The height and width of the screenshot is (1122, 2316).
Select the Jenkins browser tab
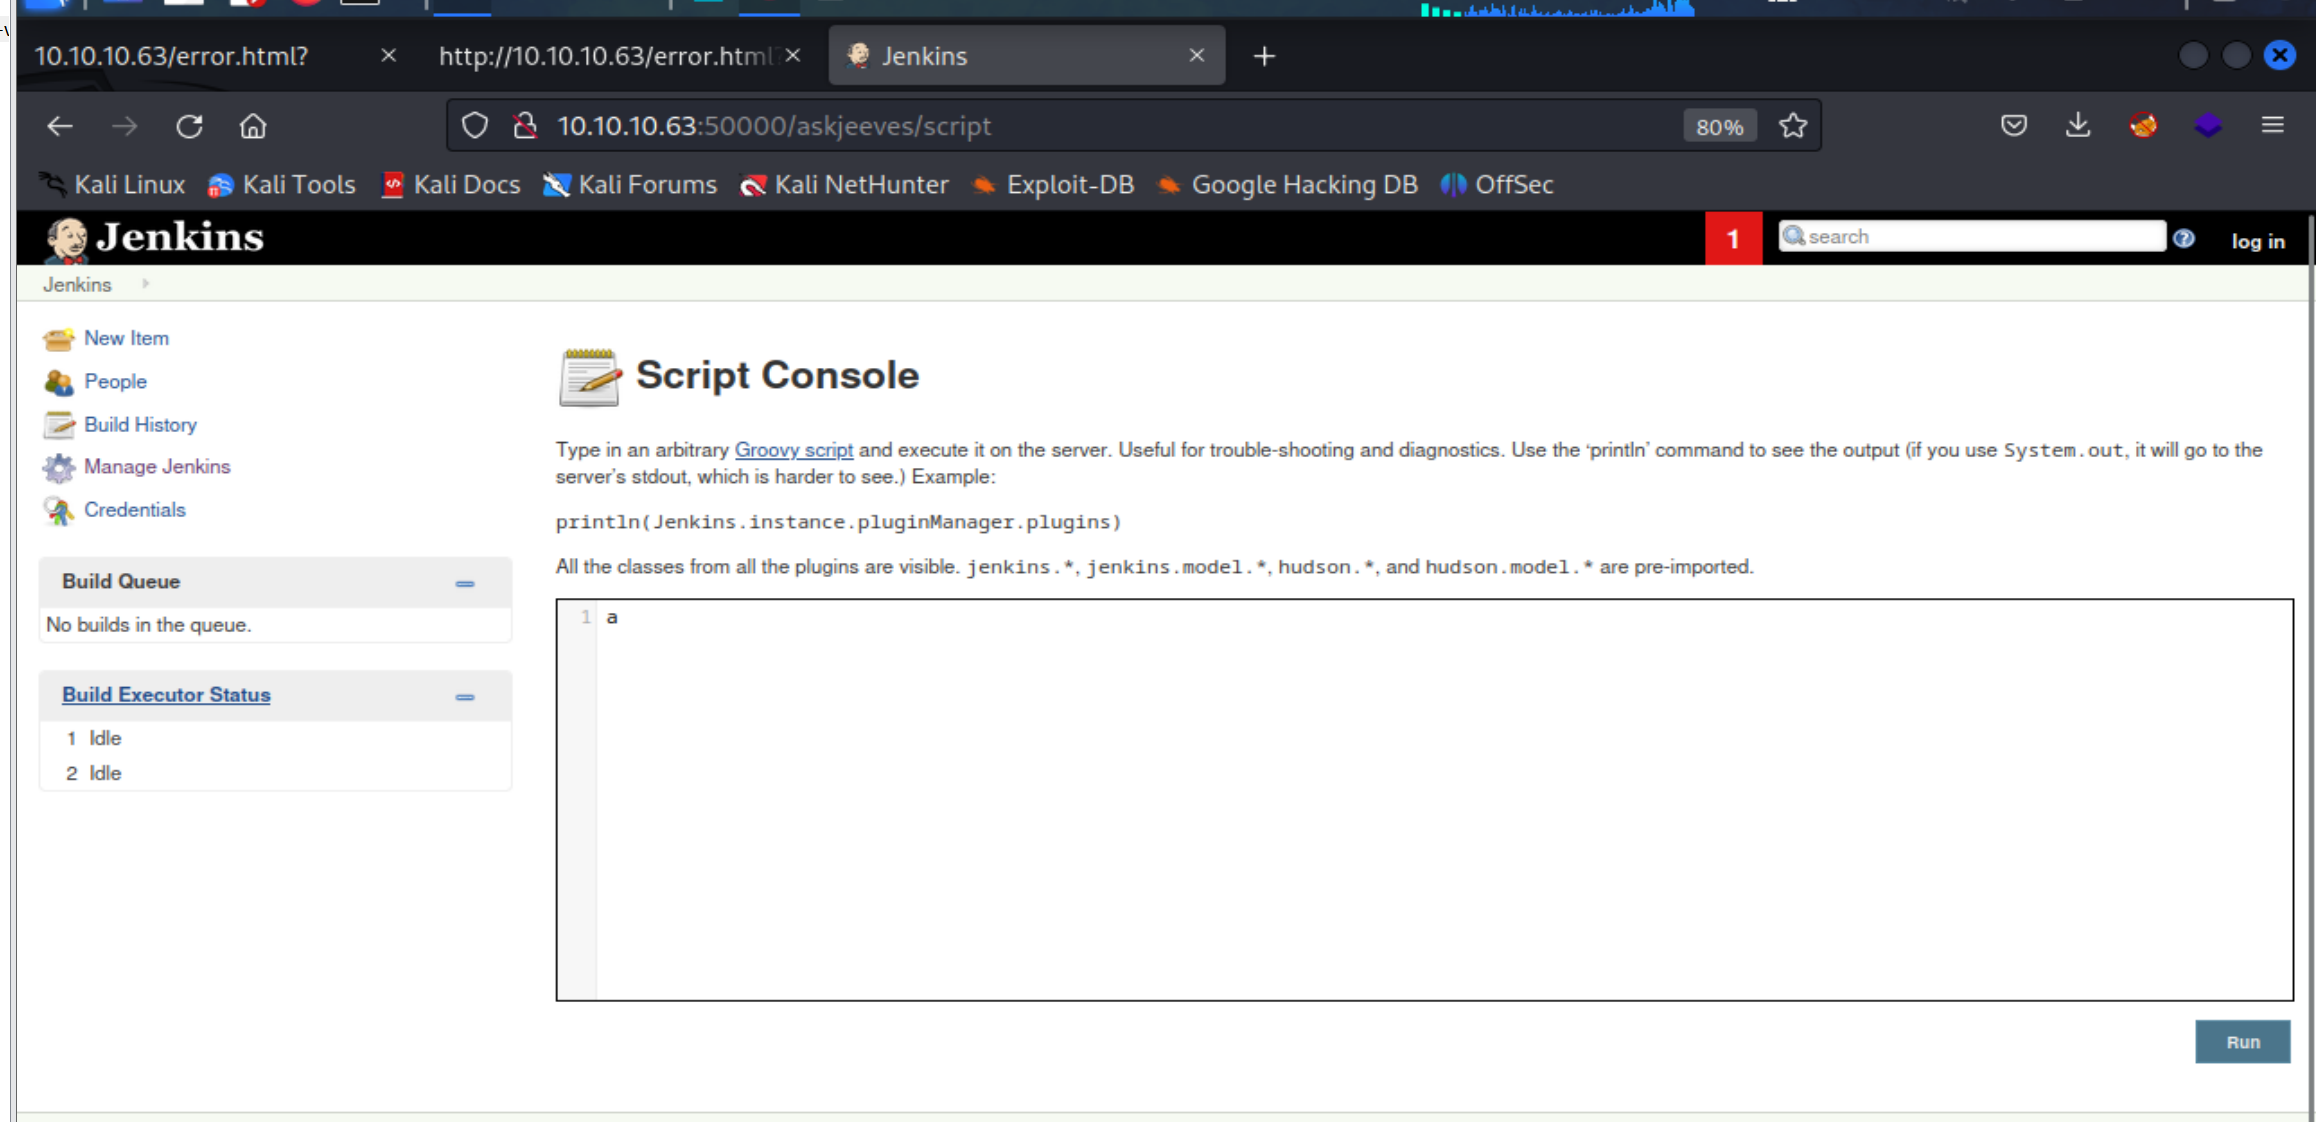tap(1027, 56)
